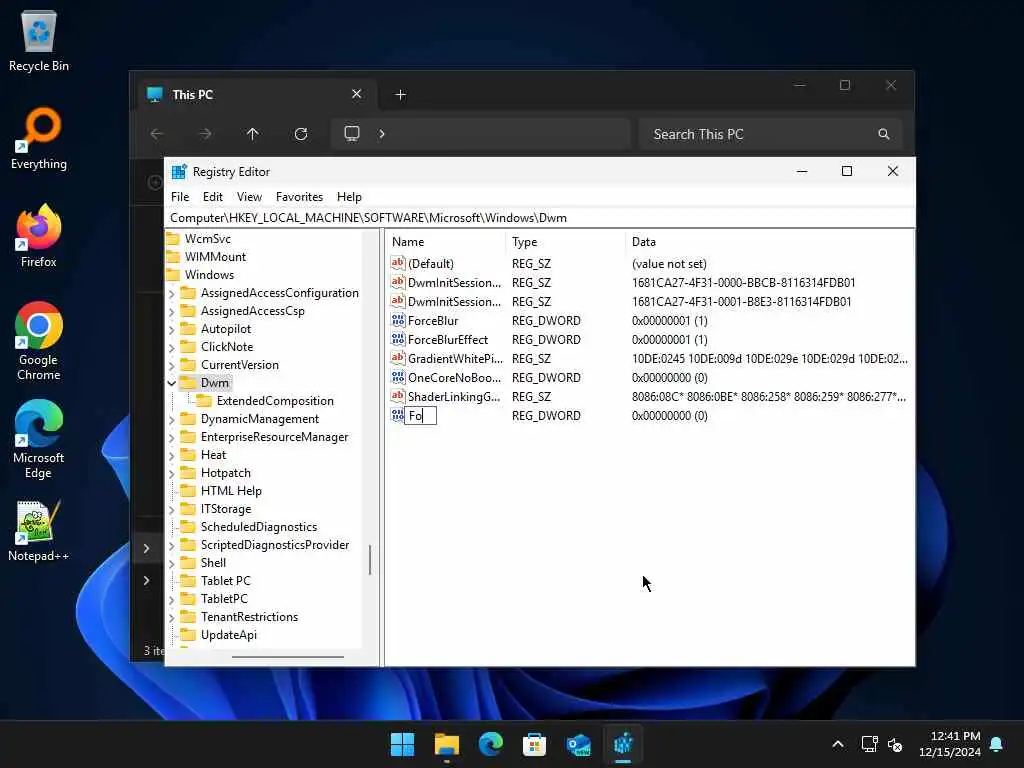Screen dimensions: 1024x768
Task: Expand the TenantRestrictions key
Action: [x=172, y=617]
